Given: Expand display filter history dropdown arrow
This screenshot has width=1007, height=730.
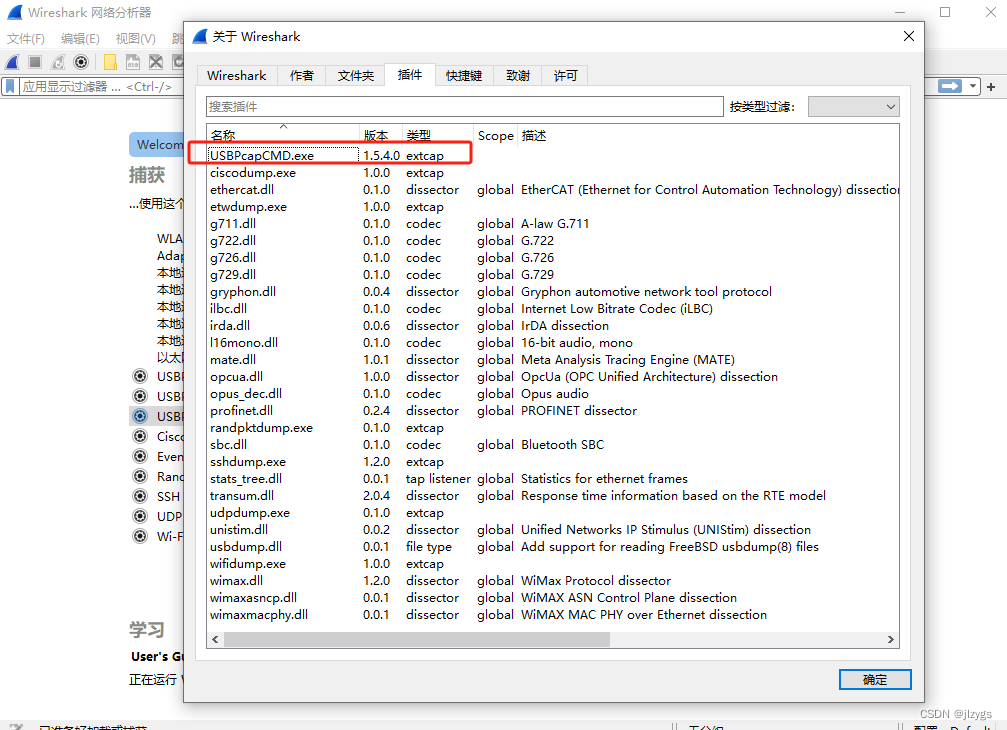Looking at the screenshot, I should point(972,86).
